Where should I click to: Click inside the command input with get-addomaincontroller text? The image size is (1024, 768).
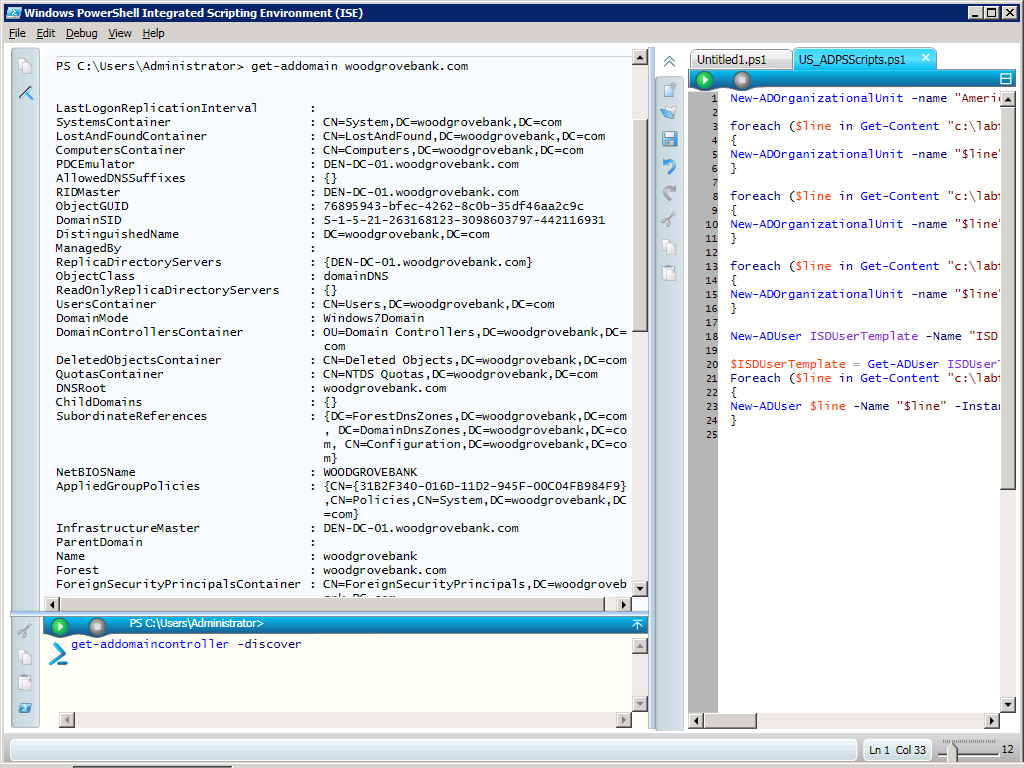tap(186, 644)
